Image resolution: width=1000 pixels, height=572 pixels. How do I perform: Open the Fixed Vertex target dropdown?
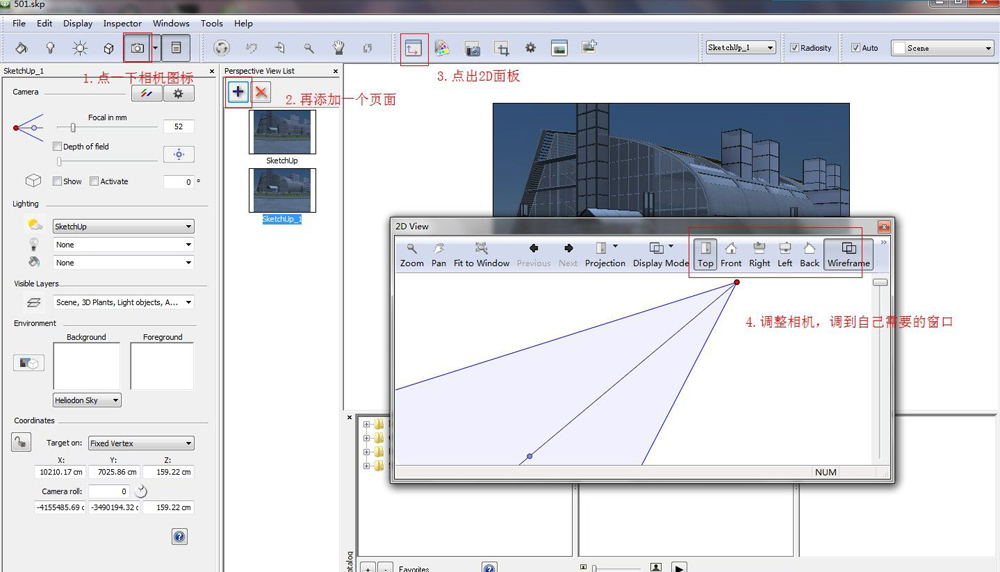(140, 443)
